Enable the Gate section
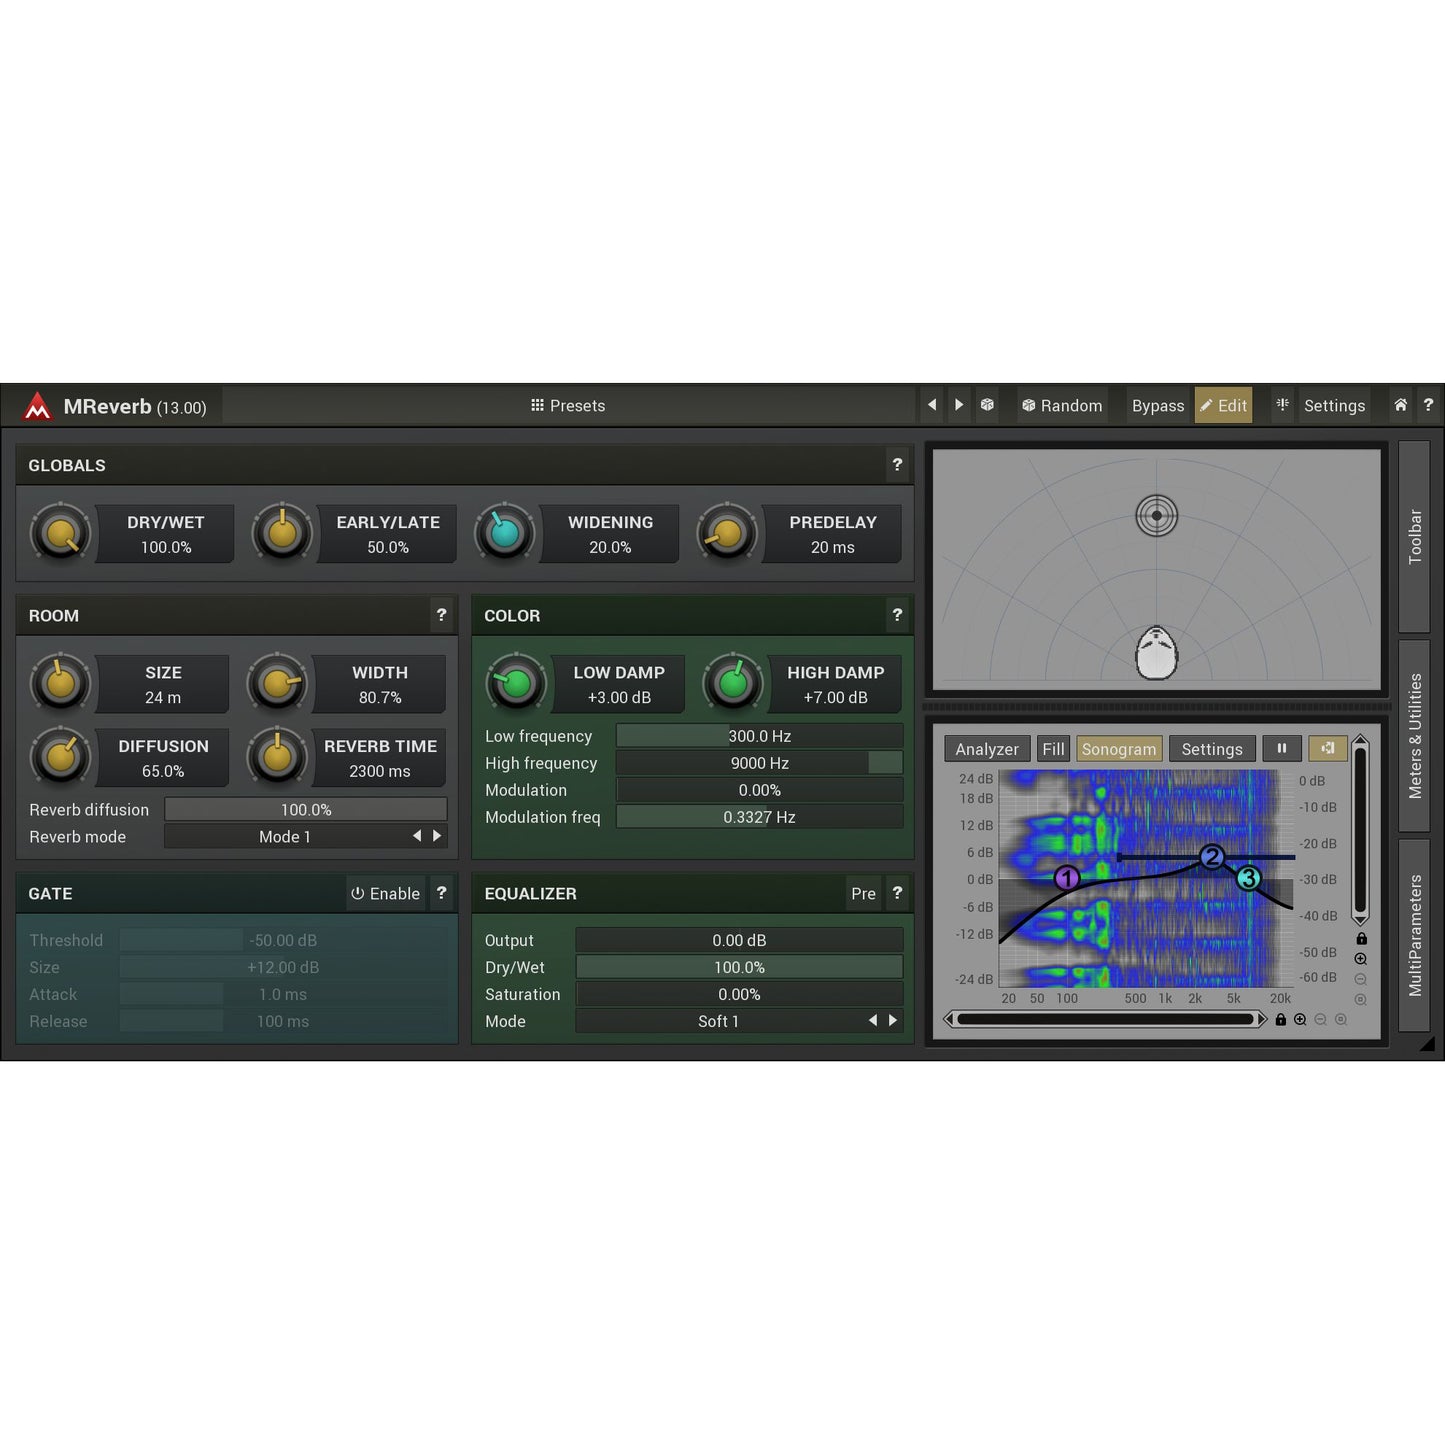Image resolution: width=1445 pixels, height=1445 pixels. (x=385, y=893)
